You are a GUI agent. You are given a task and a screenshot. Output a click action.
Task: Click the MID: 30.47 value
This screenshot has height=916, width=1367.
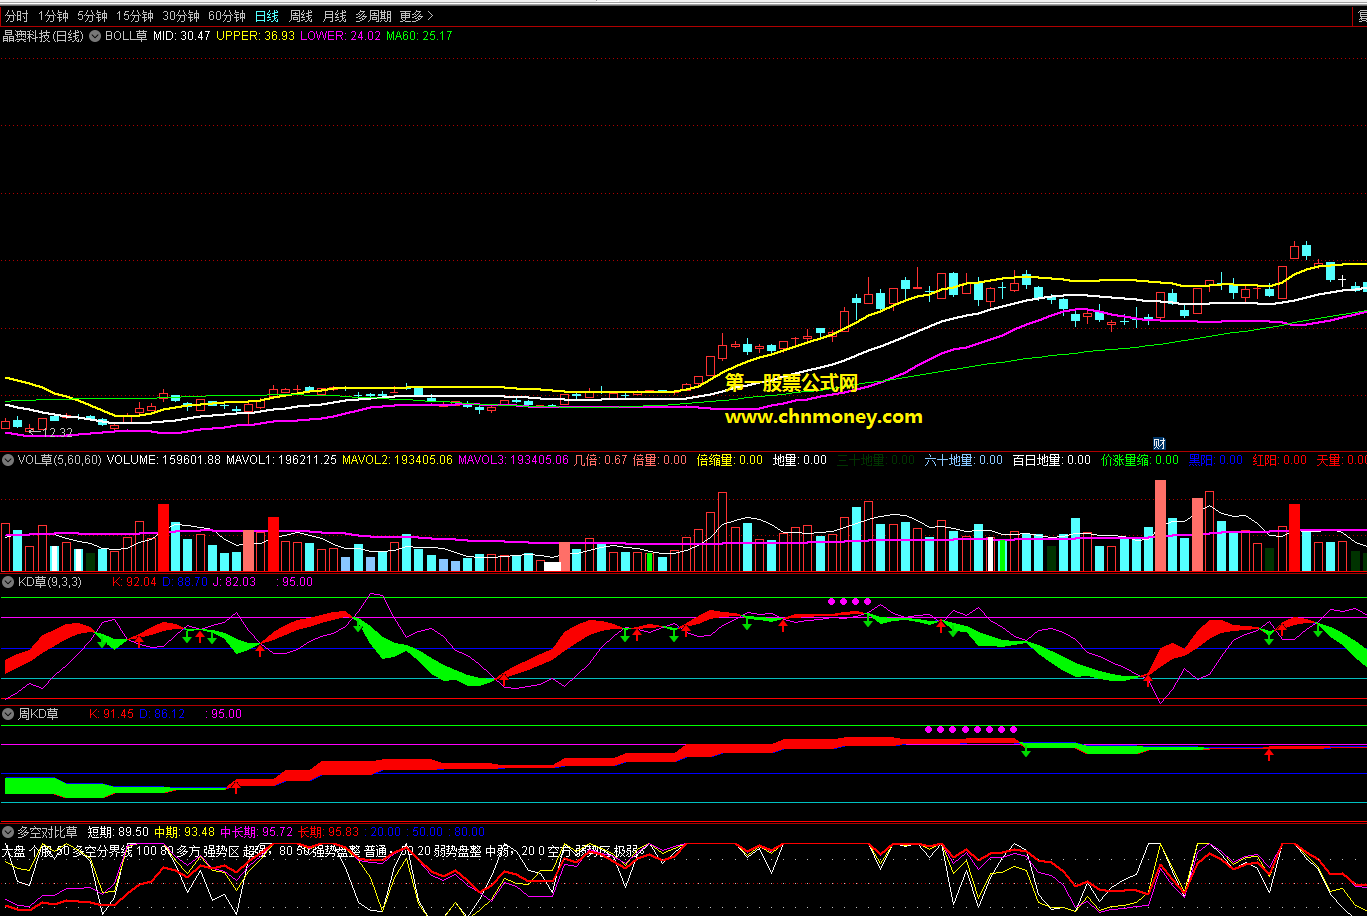pos(182,36)
